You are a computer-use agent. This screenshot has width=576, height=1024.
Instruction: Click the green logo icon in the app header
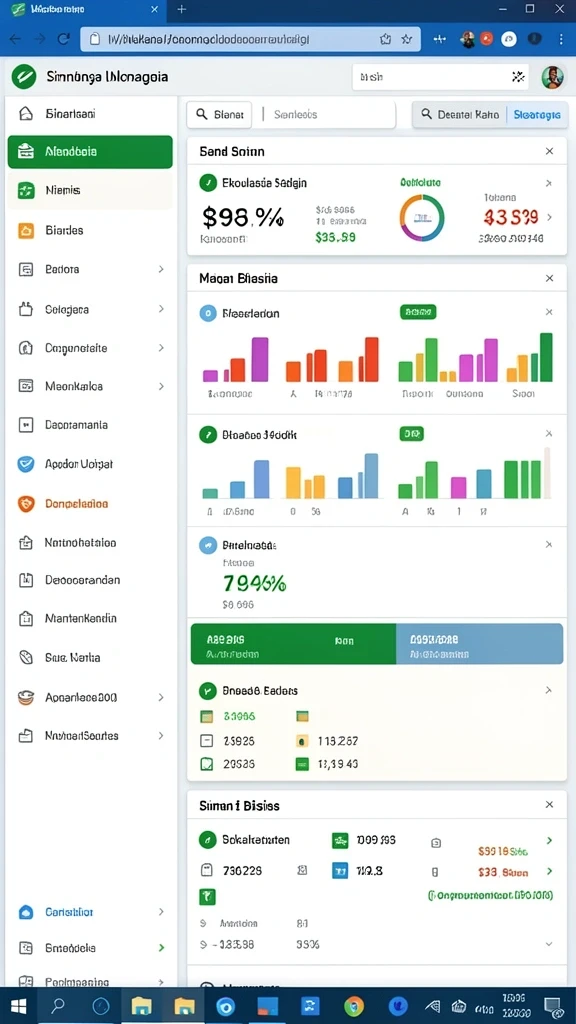[x=24, y=77]
